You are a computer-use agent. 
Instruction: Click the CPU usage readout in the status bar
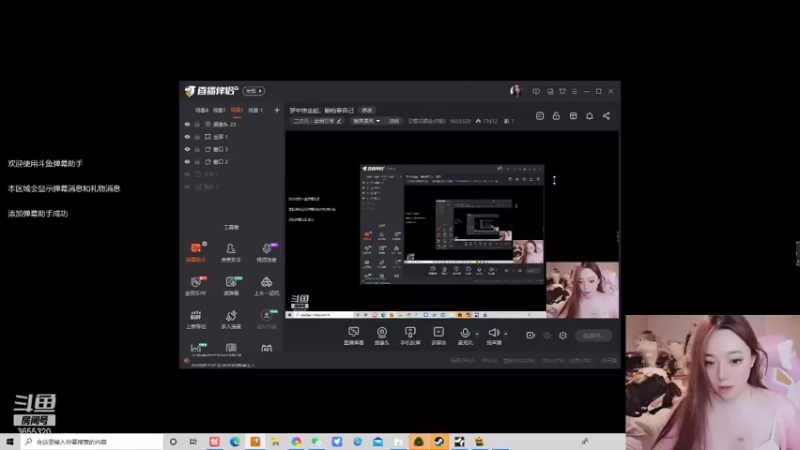pyautogui.click(x=552, y=361)
